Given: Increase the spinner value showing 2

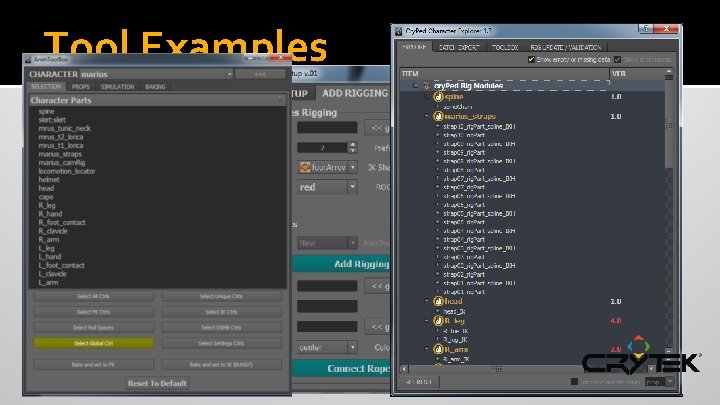Looking at the screenshot, I should (352, 145).
